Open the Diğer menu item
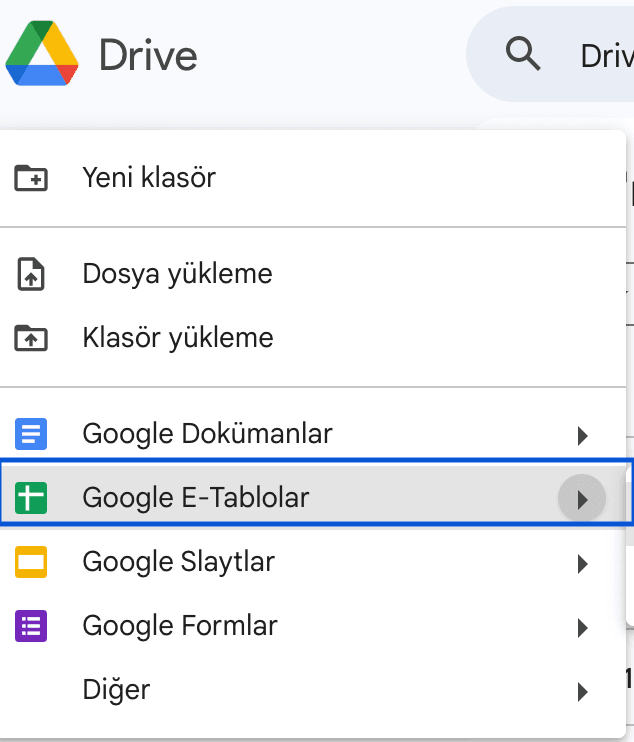 pos(313,690)
